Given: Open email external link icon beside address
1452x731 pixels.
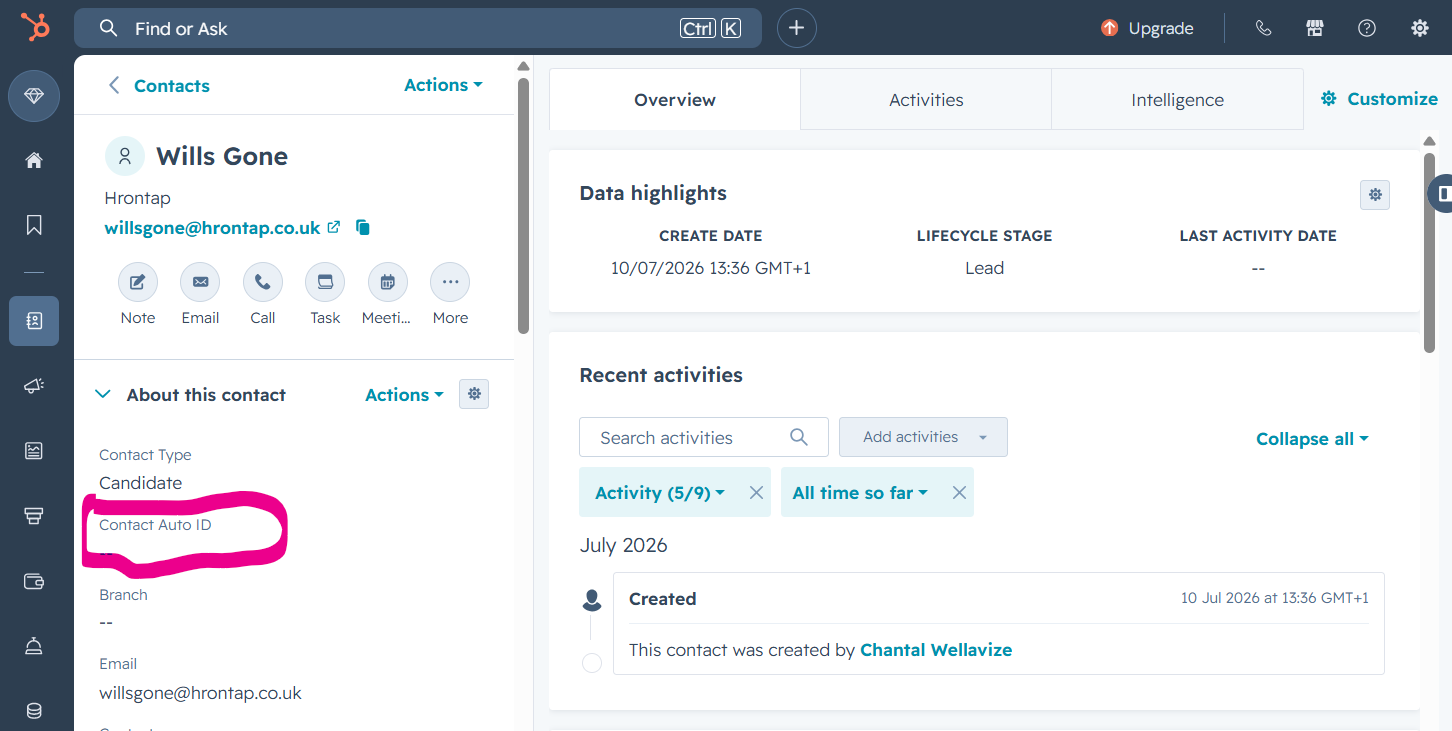Looking at the screenshot, I should (x=334, y=227).
